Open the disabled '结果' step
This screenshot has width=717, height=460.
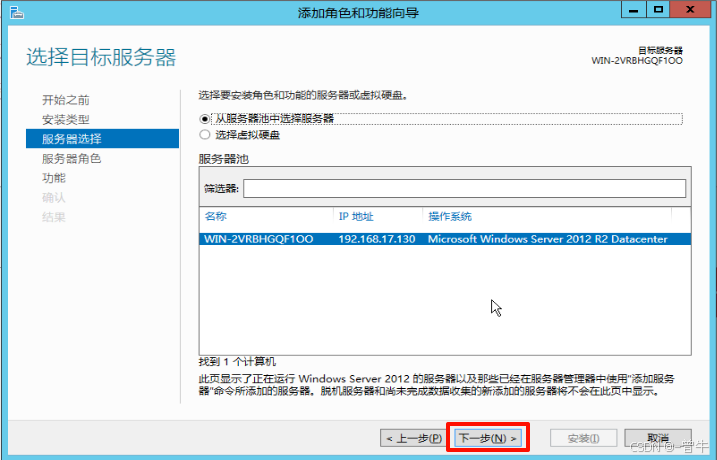click(54, 217)
